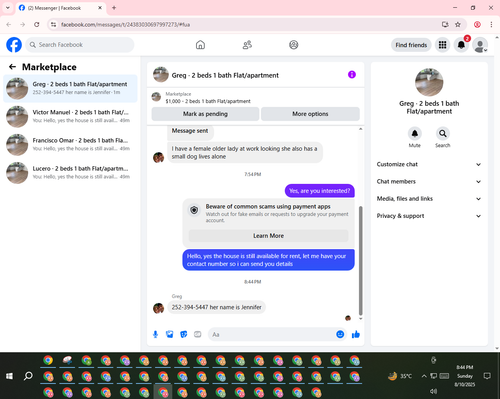500x399 pixels.
Task: Click the 'Yes, are you interested?' message
Action: tap(319, 191)
